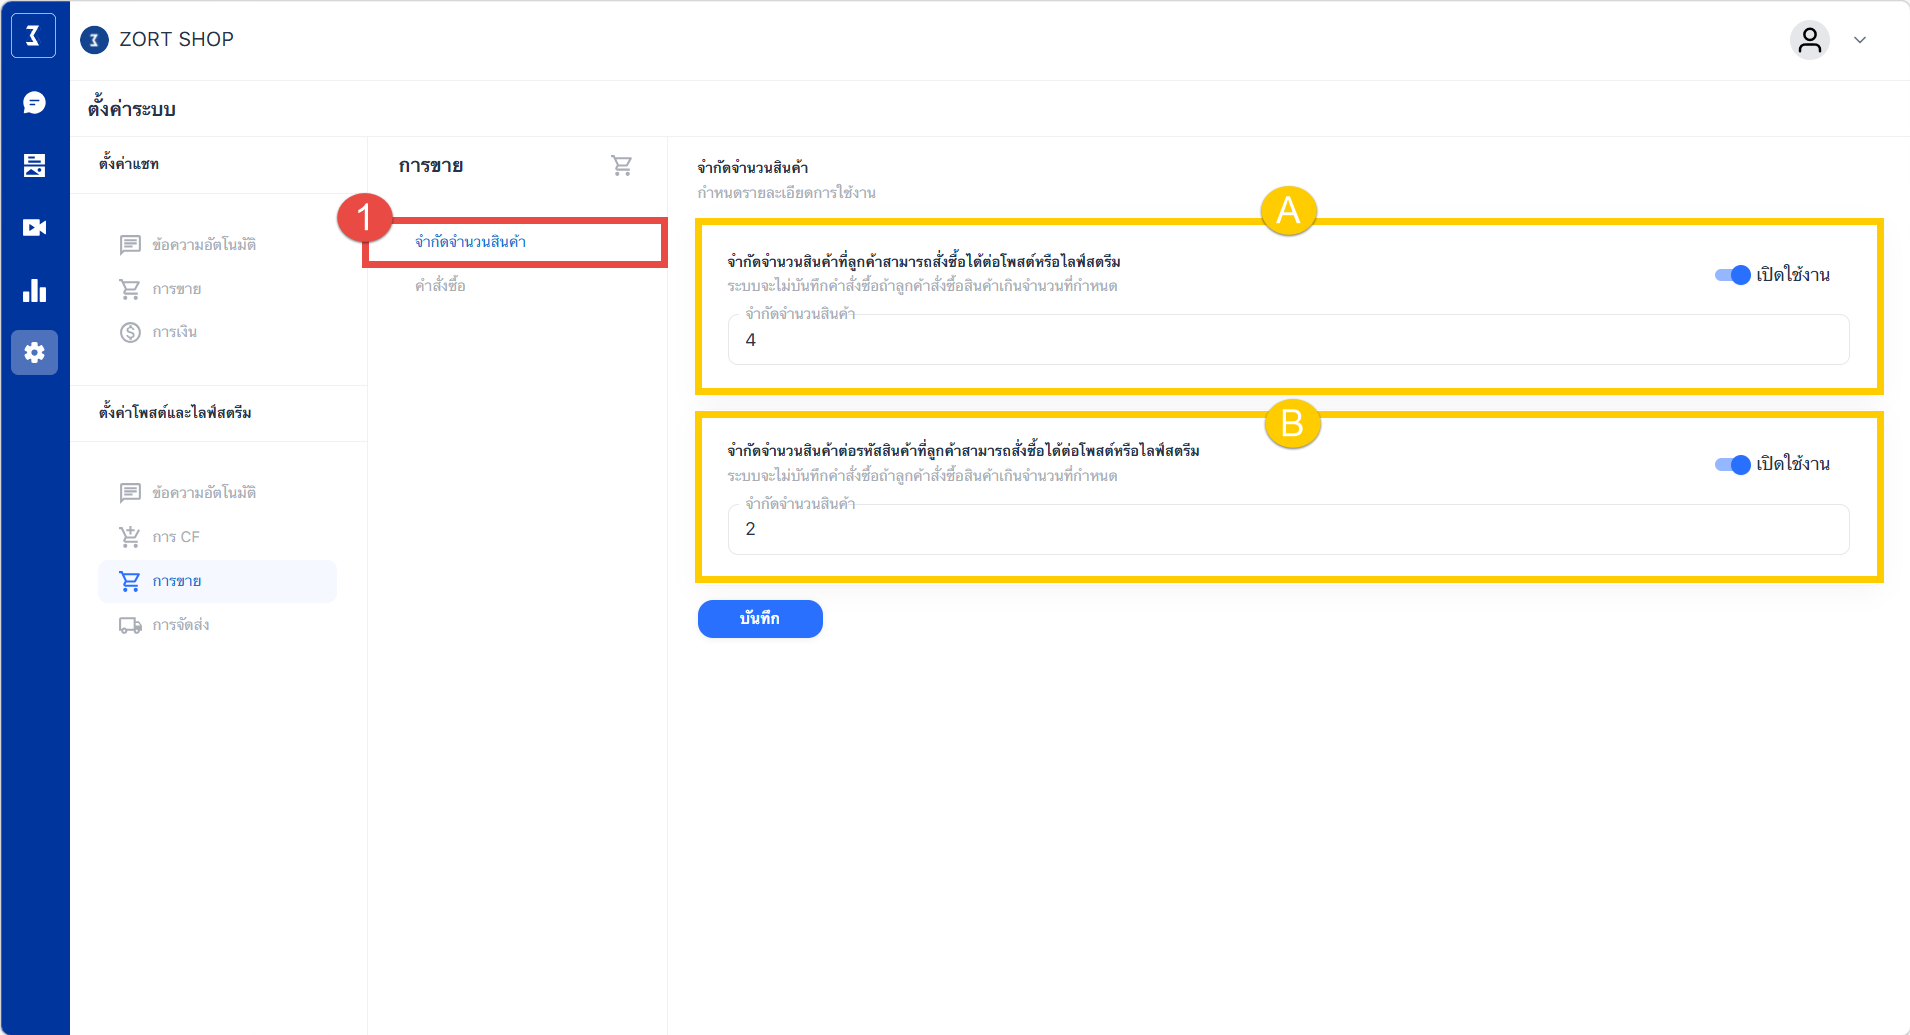Click the product limit field showing 2

pos(1288,529)
